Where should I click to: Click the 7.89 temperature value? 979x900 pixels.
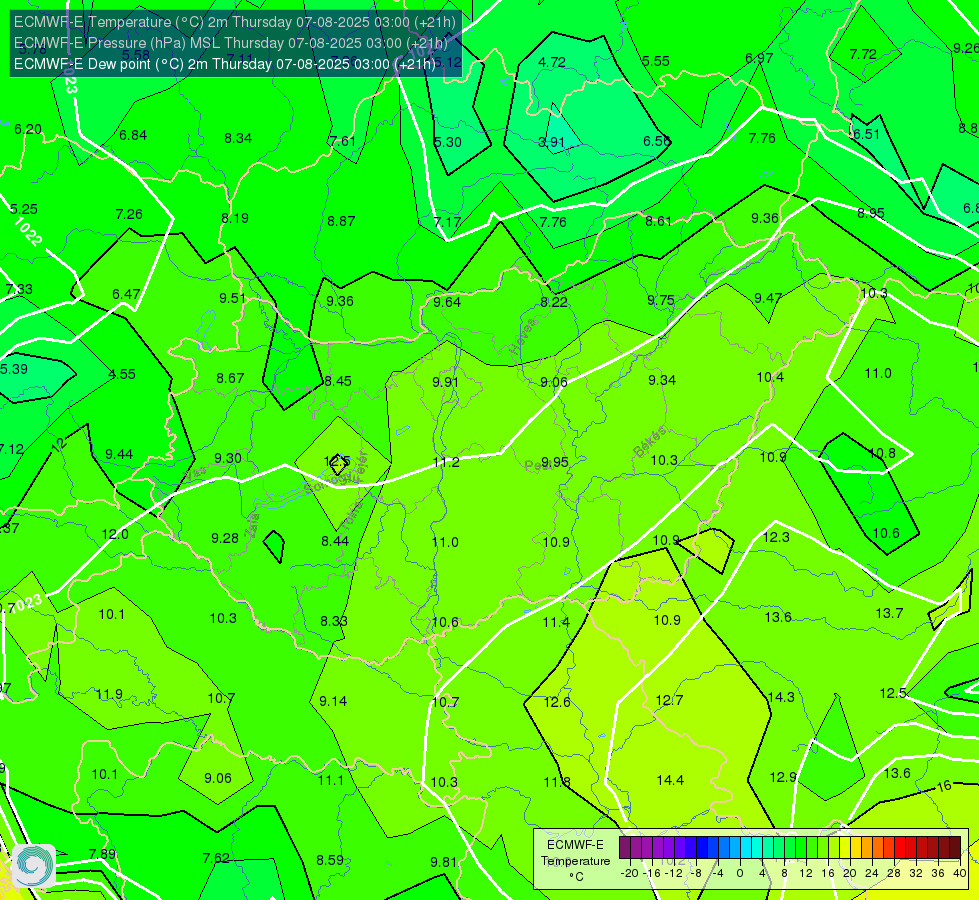coord(102,854)
